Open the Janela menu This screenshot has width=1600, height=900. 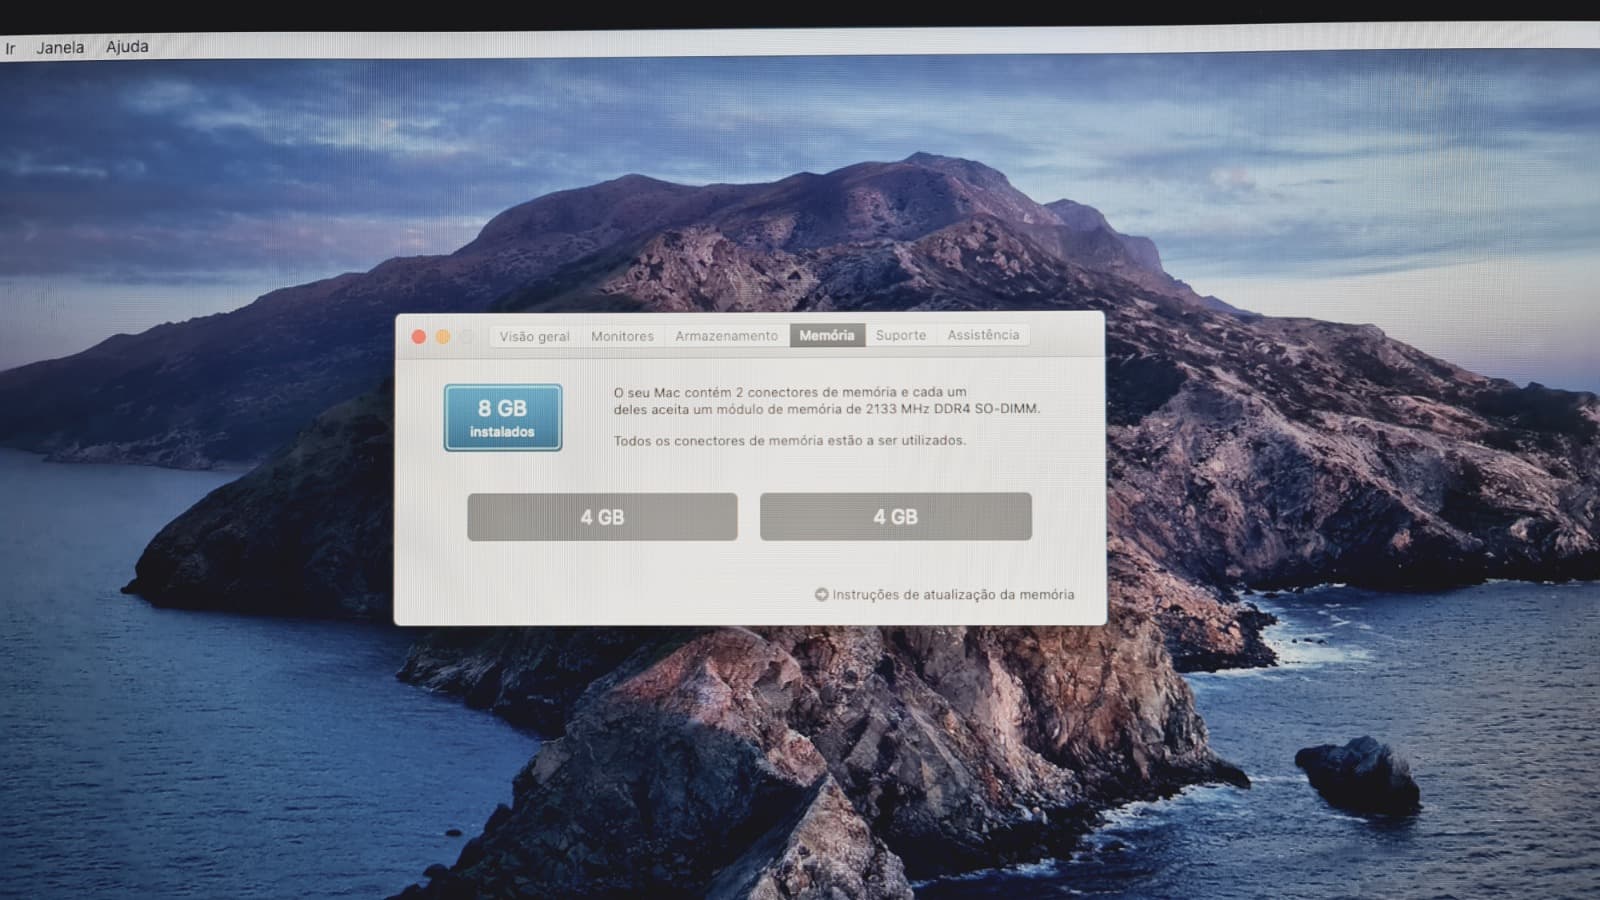60,47
